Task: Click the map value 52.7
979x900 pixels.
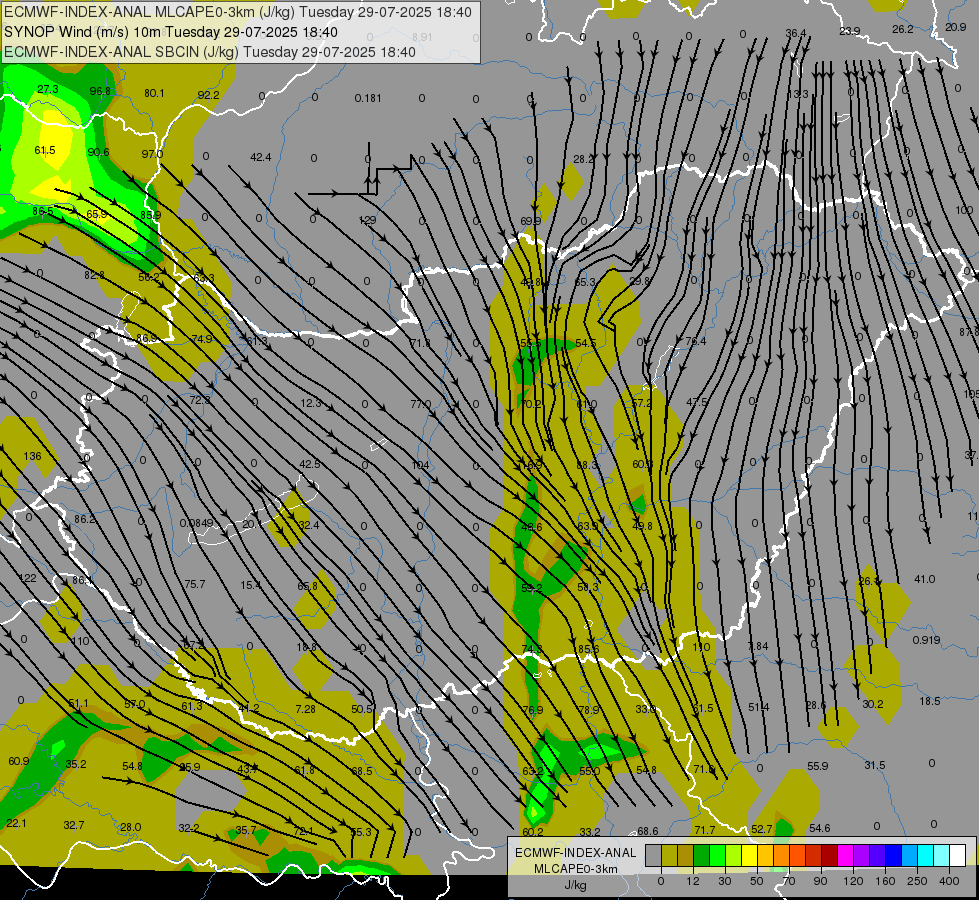Action: [x=762, y=829]
